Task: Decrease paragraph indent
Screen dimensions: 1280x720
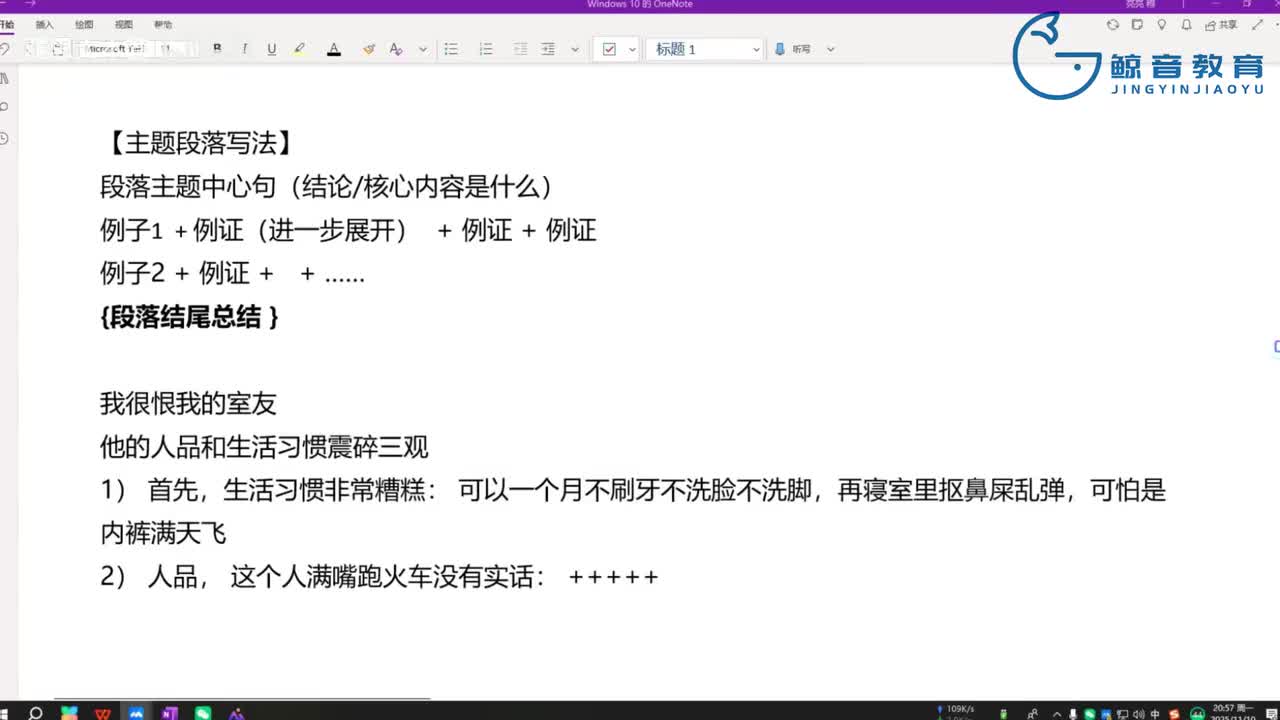Action: (520, 49)
